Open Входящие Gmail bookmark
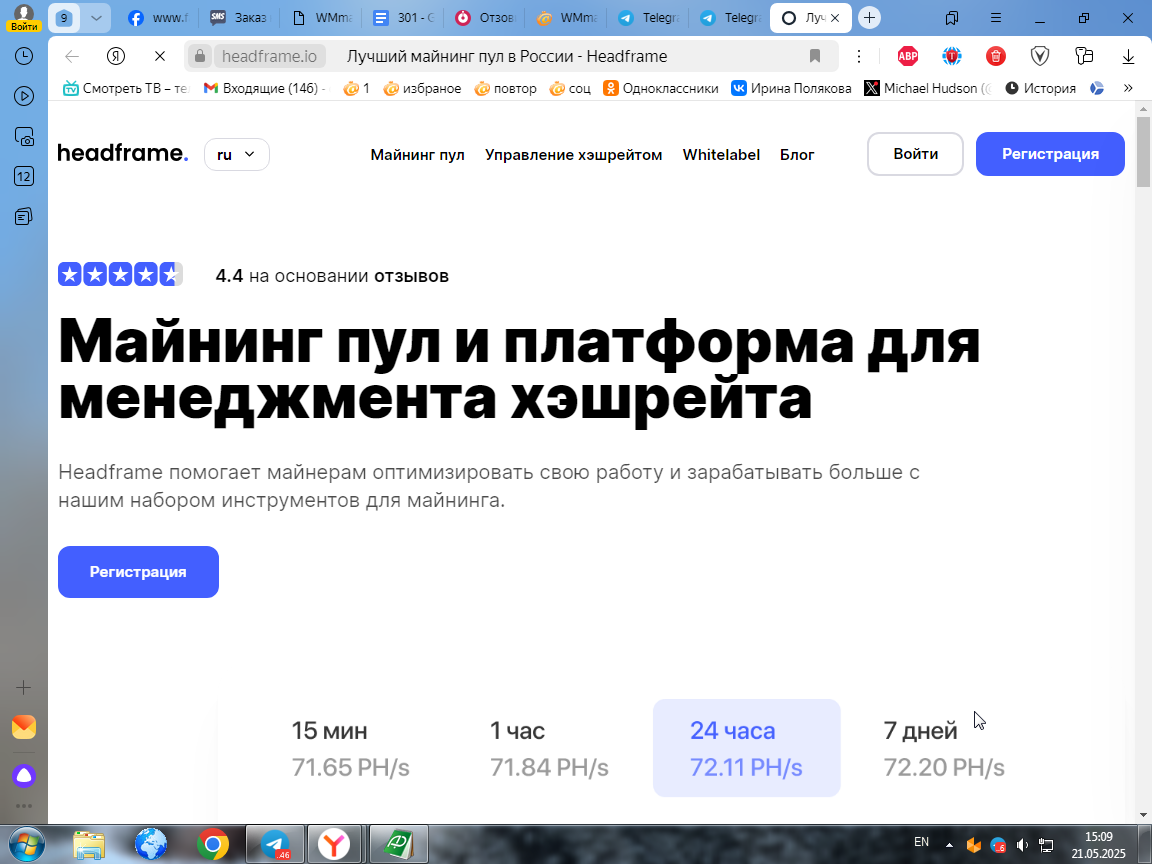Viewport: 1152px width, 864px height. coord(264,88)
